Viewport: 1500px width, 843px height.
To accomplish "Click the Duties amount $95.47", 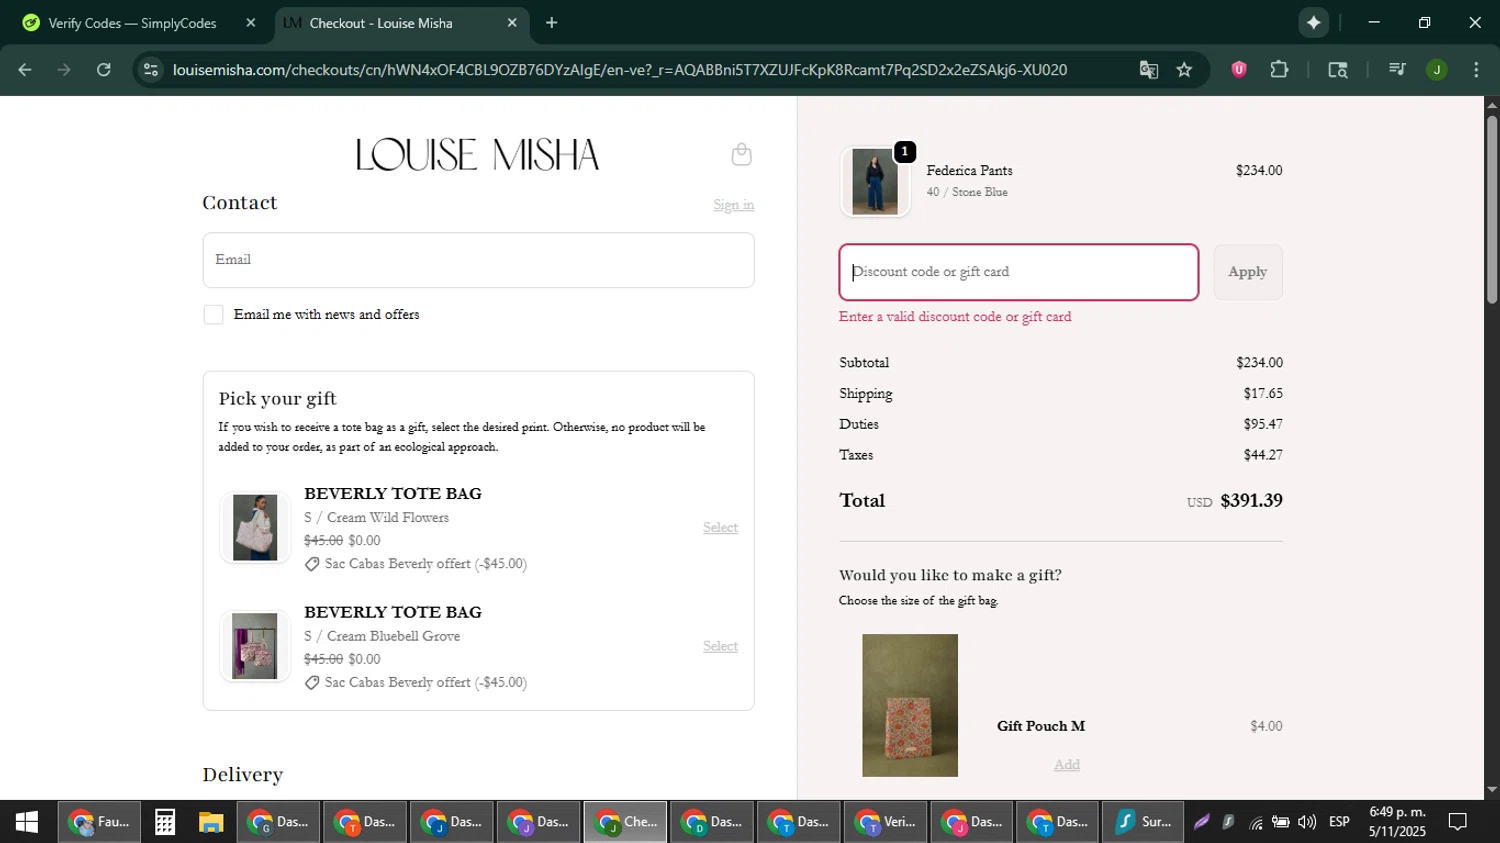I will pos(1263,424).
